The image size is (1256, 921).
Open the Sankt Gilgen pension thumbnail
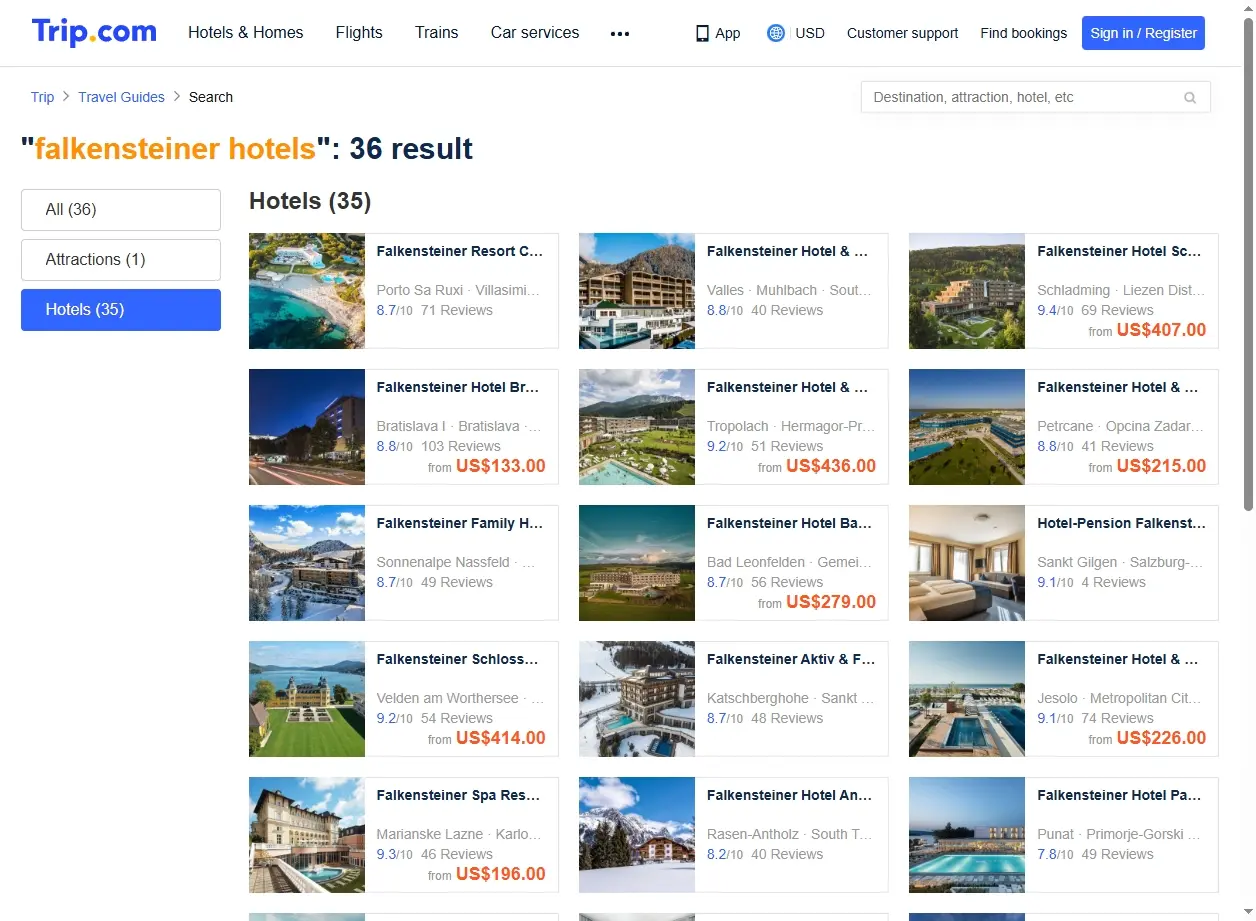click(967, 563)
